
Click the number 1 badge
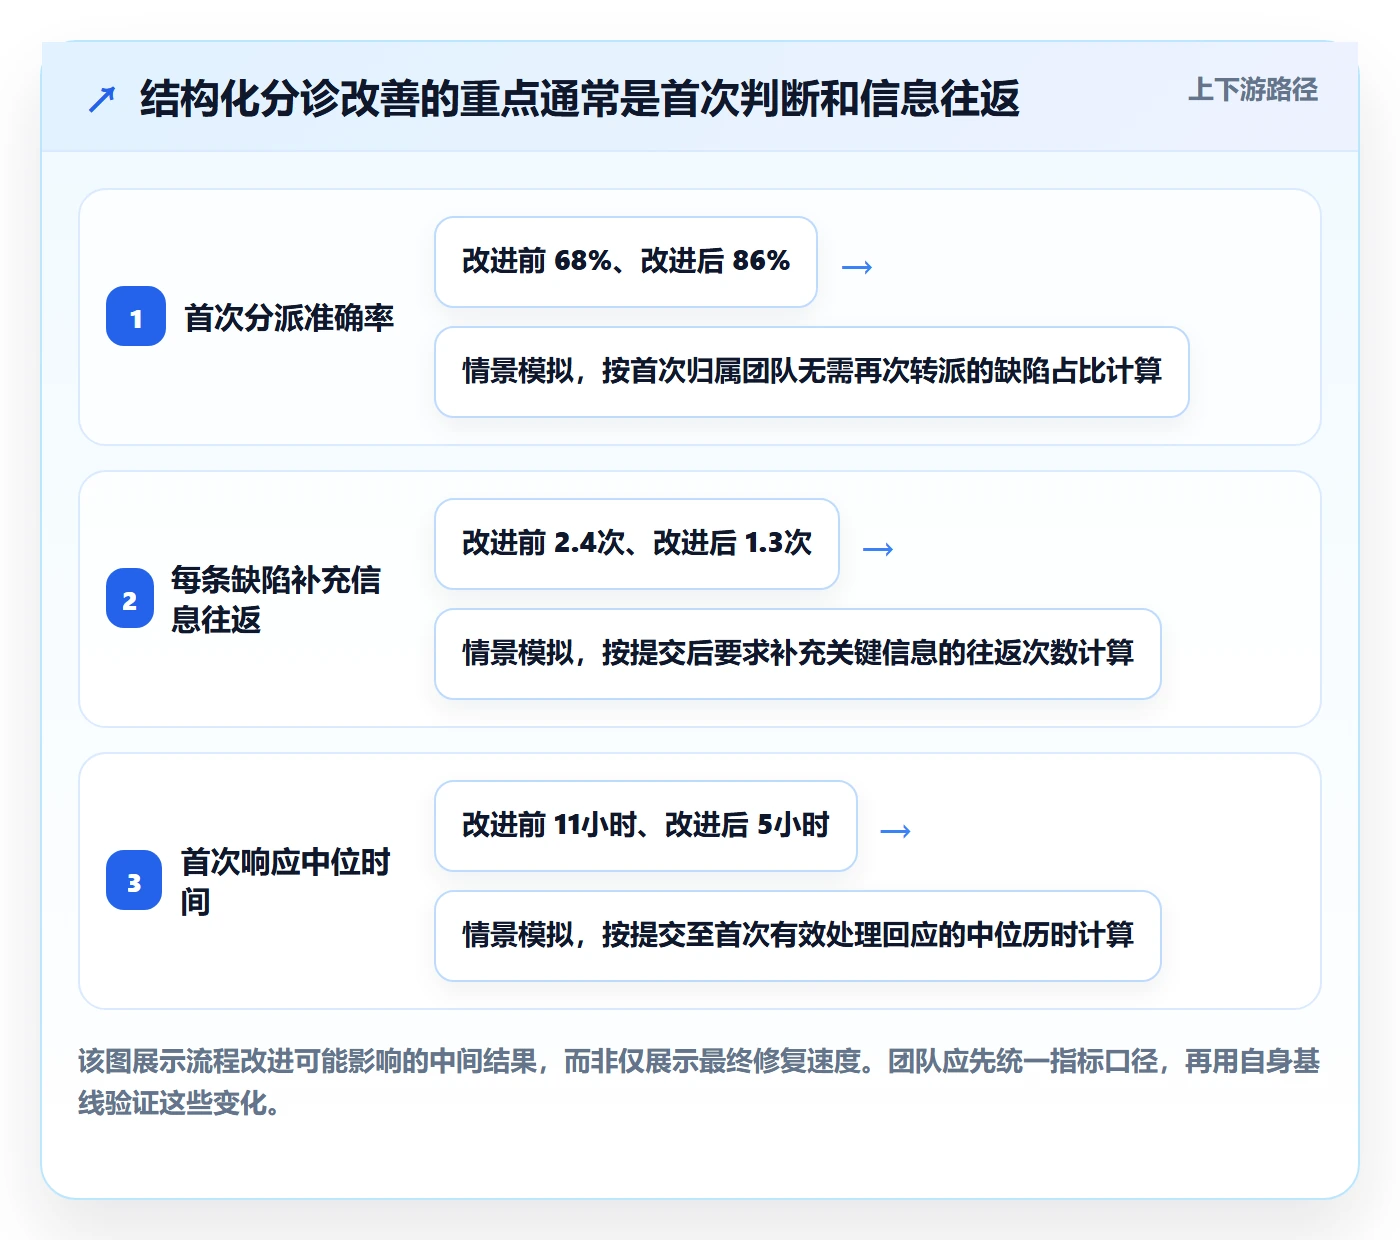click(136, 316)
